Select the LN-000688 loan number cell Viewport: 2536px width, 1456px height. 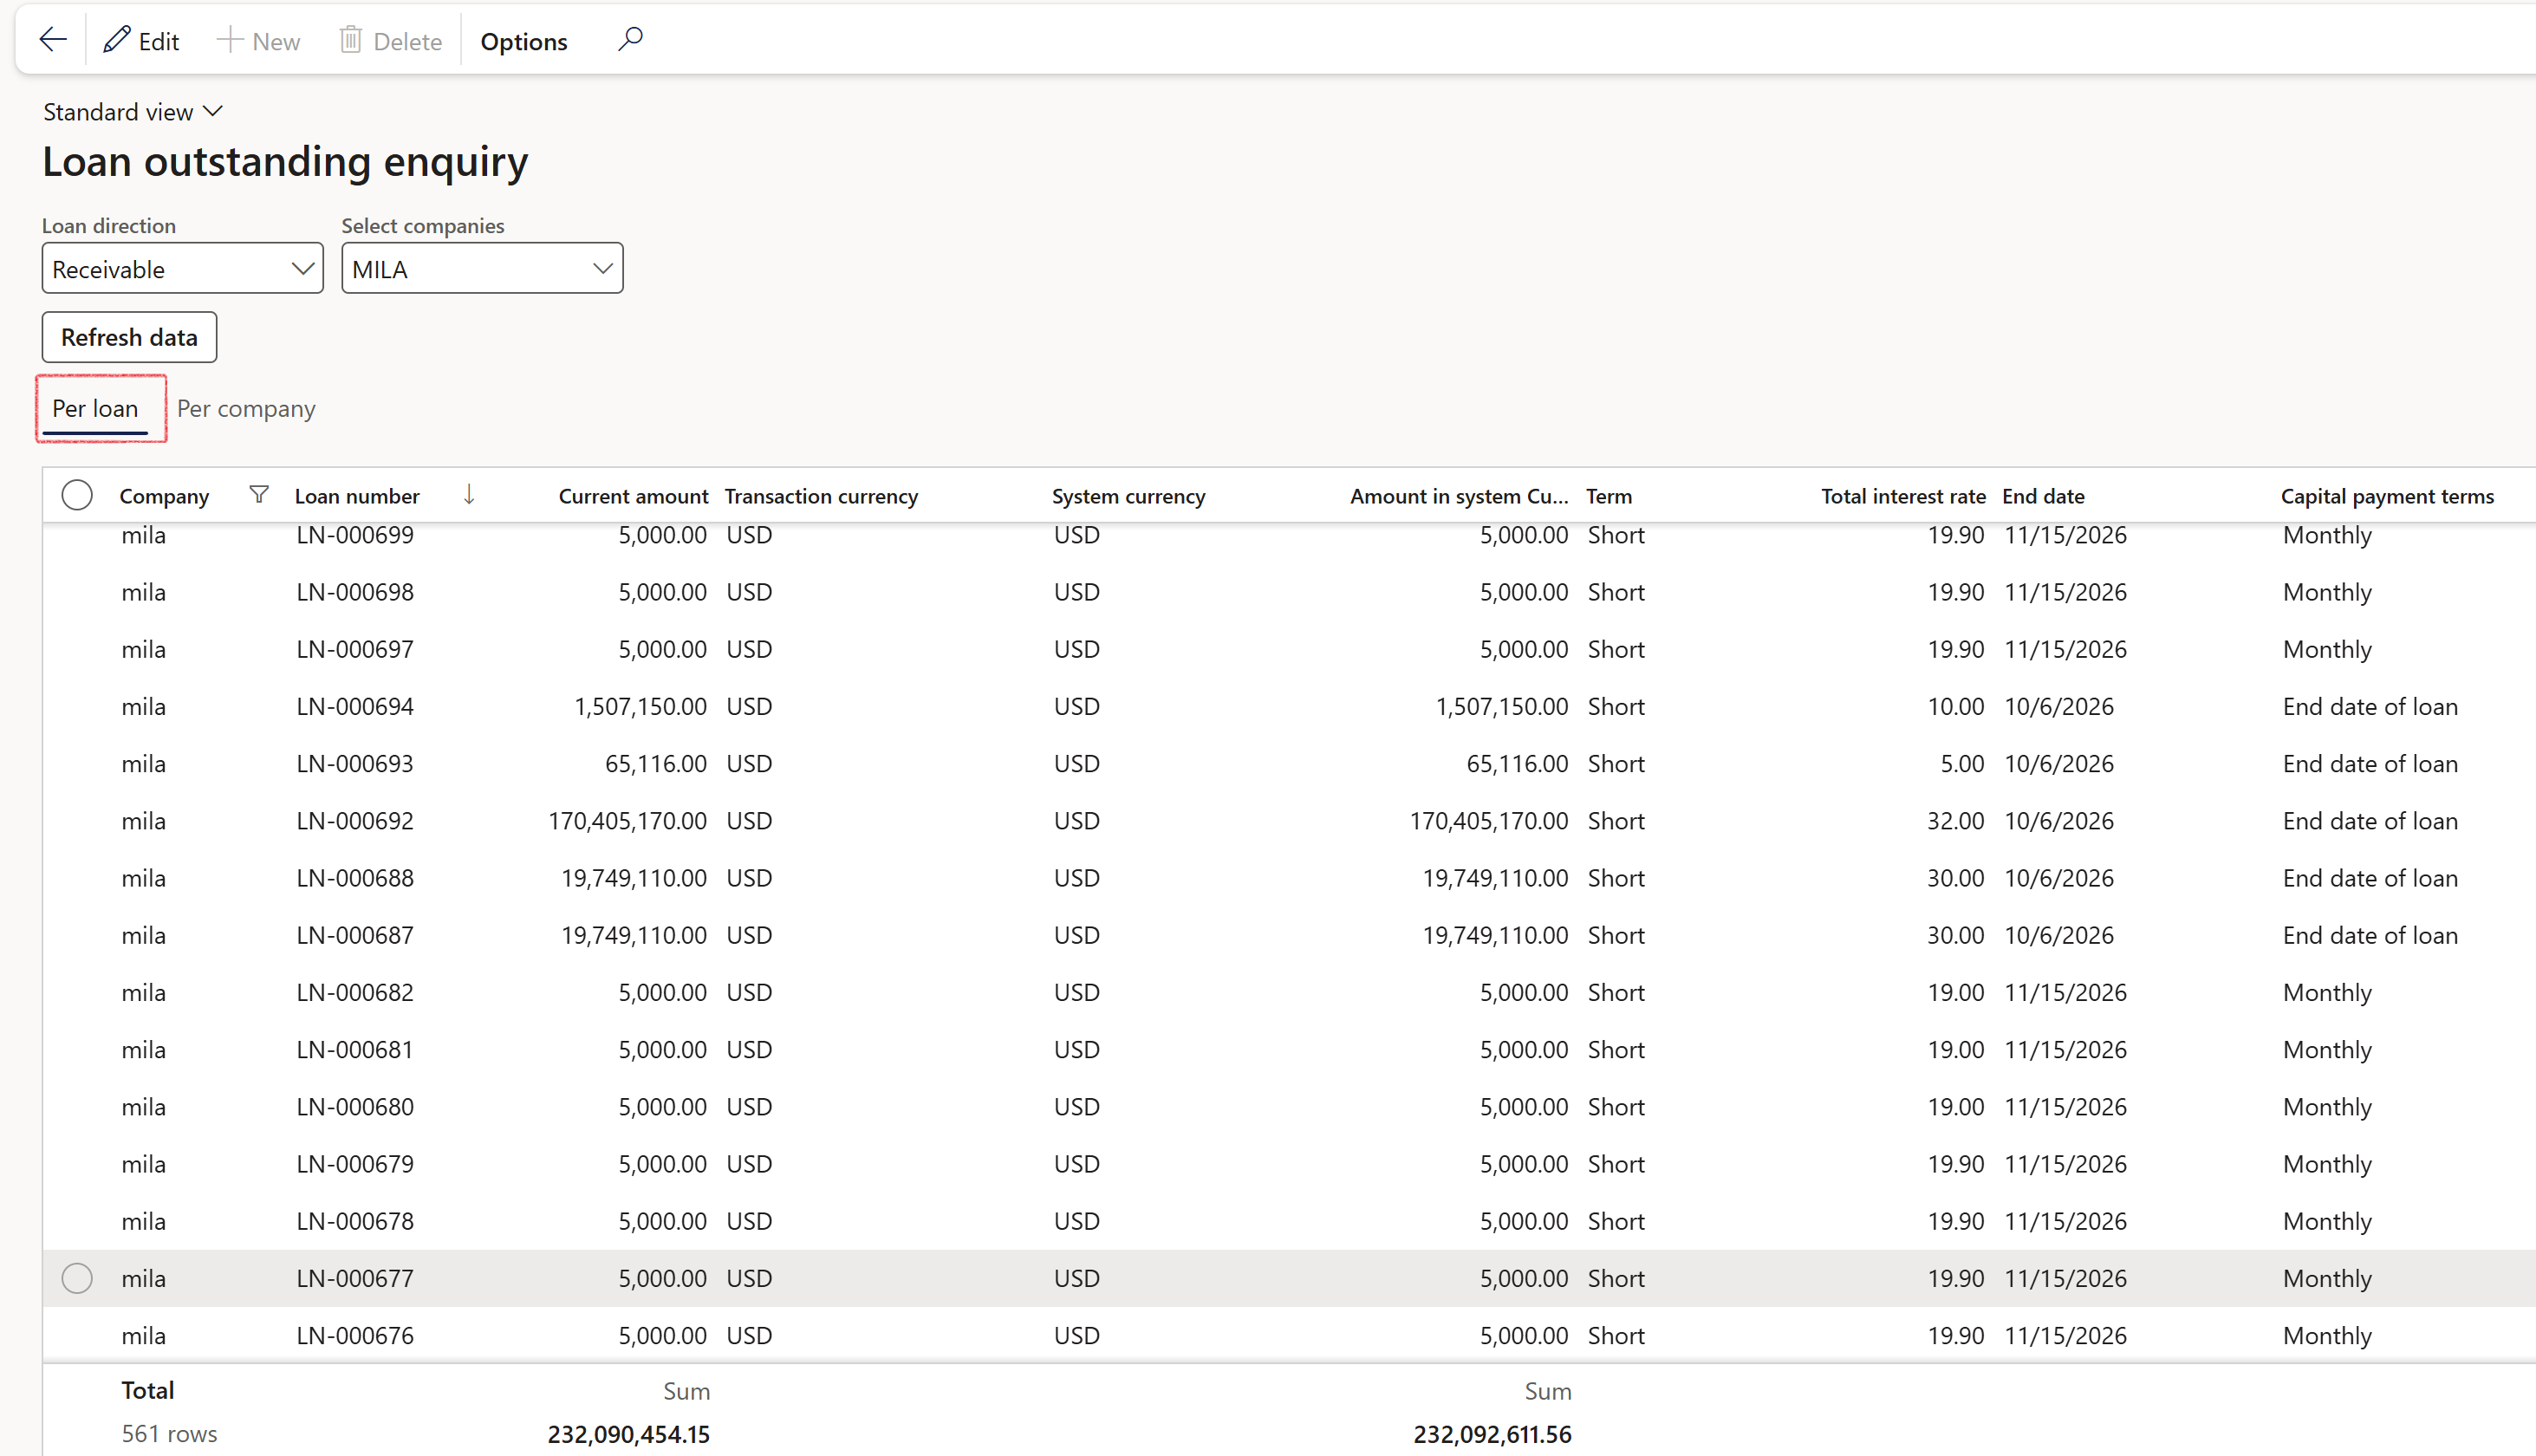[x=355, y=877]
